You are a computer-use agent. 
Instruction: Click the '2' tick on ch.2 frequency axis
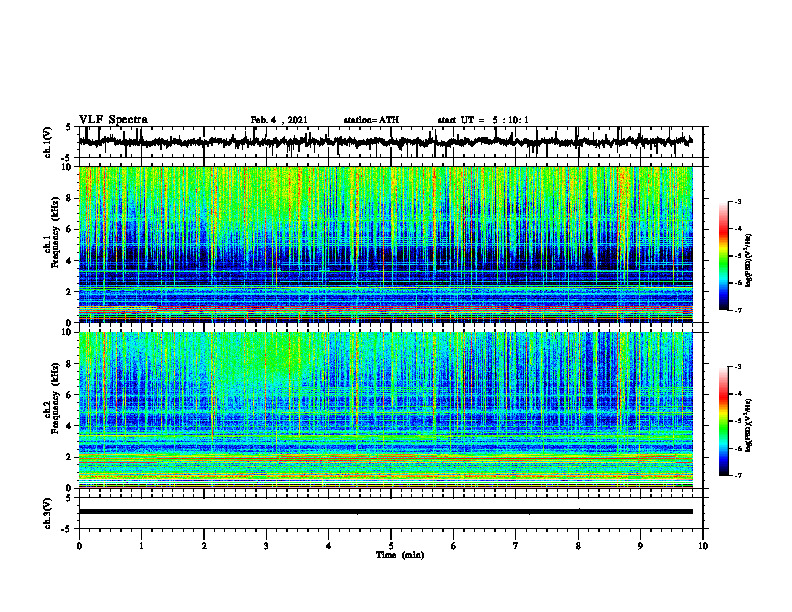point(69,457)
